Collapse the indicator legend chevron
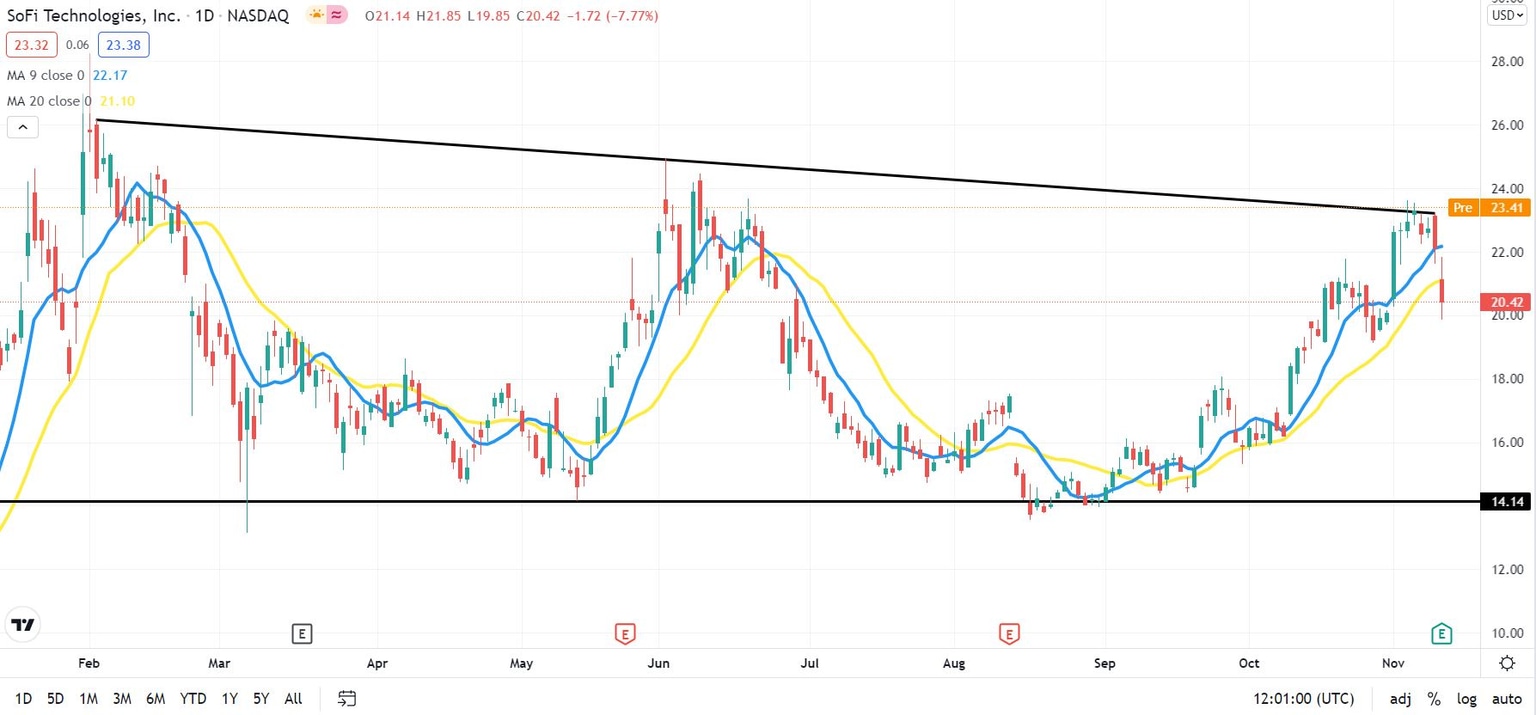 click(22, 127)
